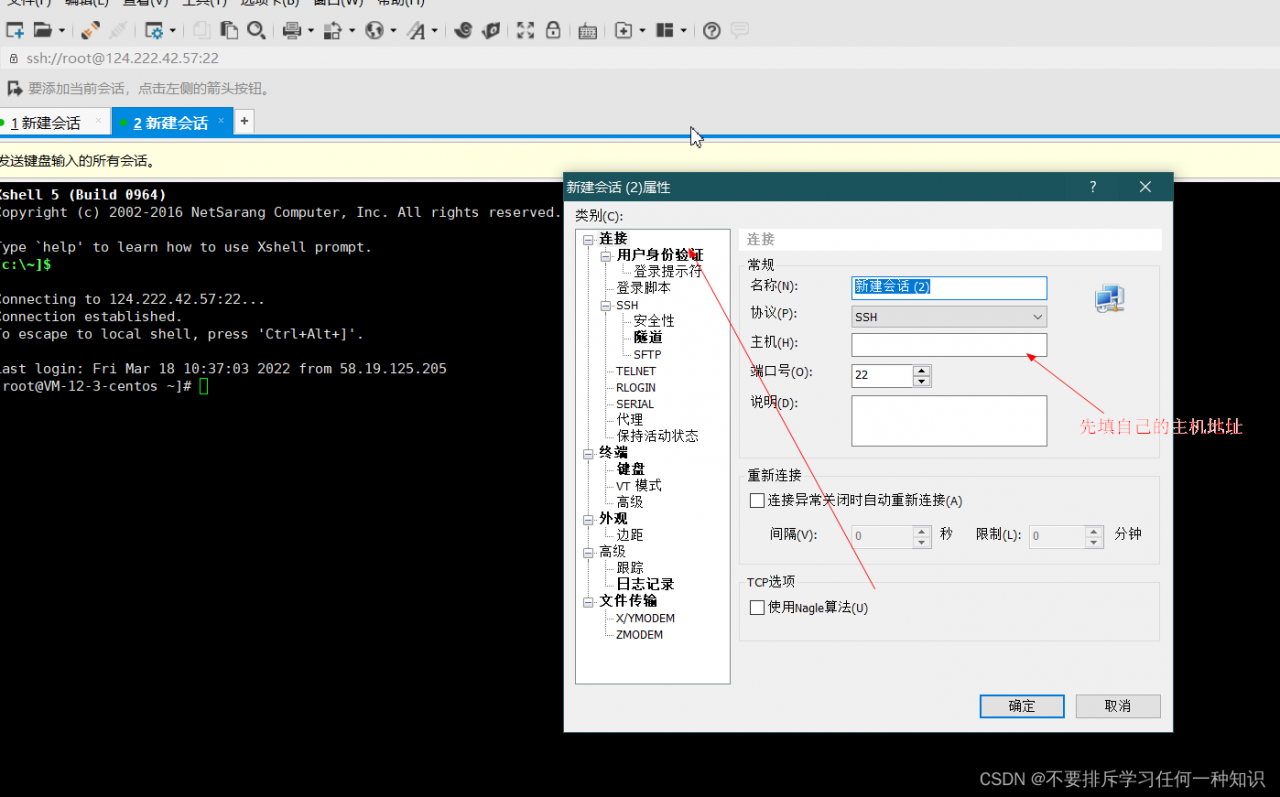Click the Find magnifier icon
Screen dimensions: 1280x797
pyautogui.click(x=256, y=31)
